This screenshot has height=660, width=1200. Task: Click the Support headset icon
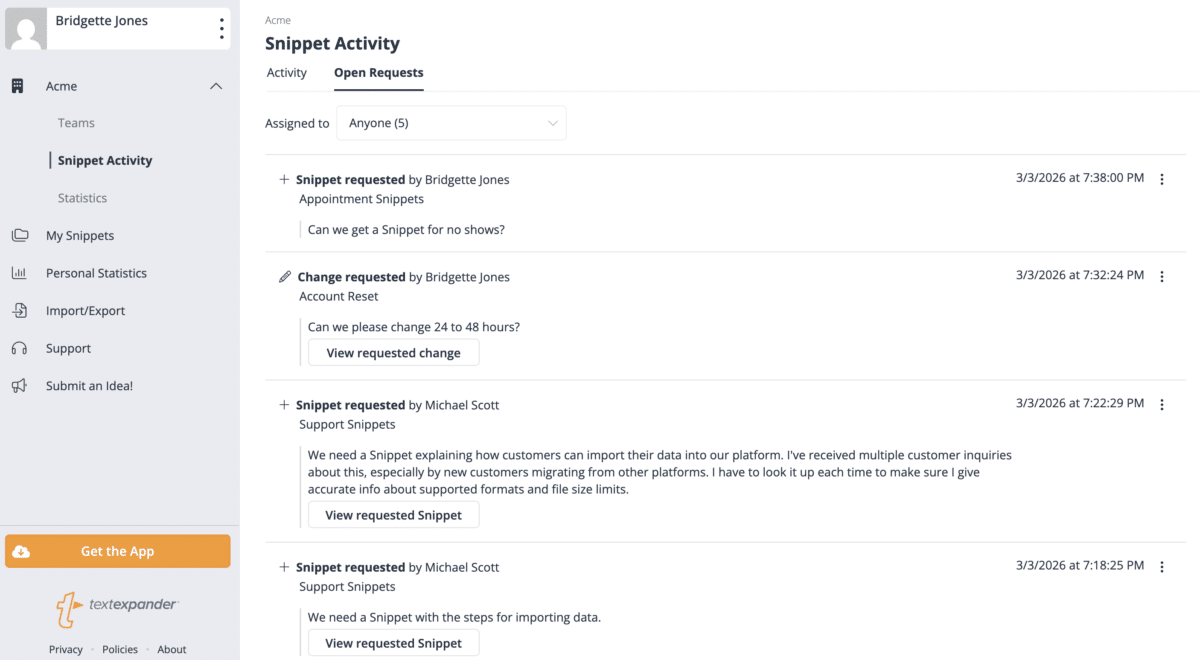pos(19,349)
